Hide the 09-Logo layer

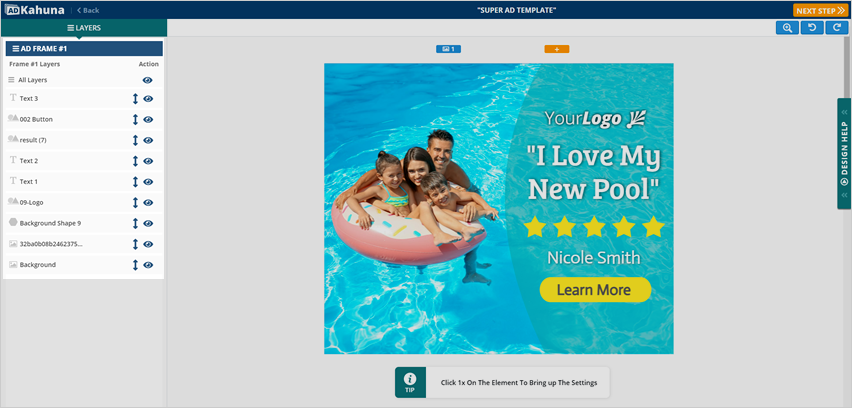(148, 203)
